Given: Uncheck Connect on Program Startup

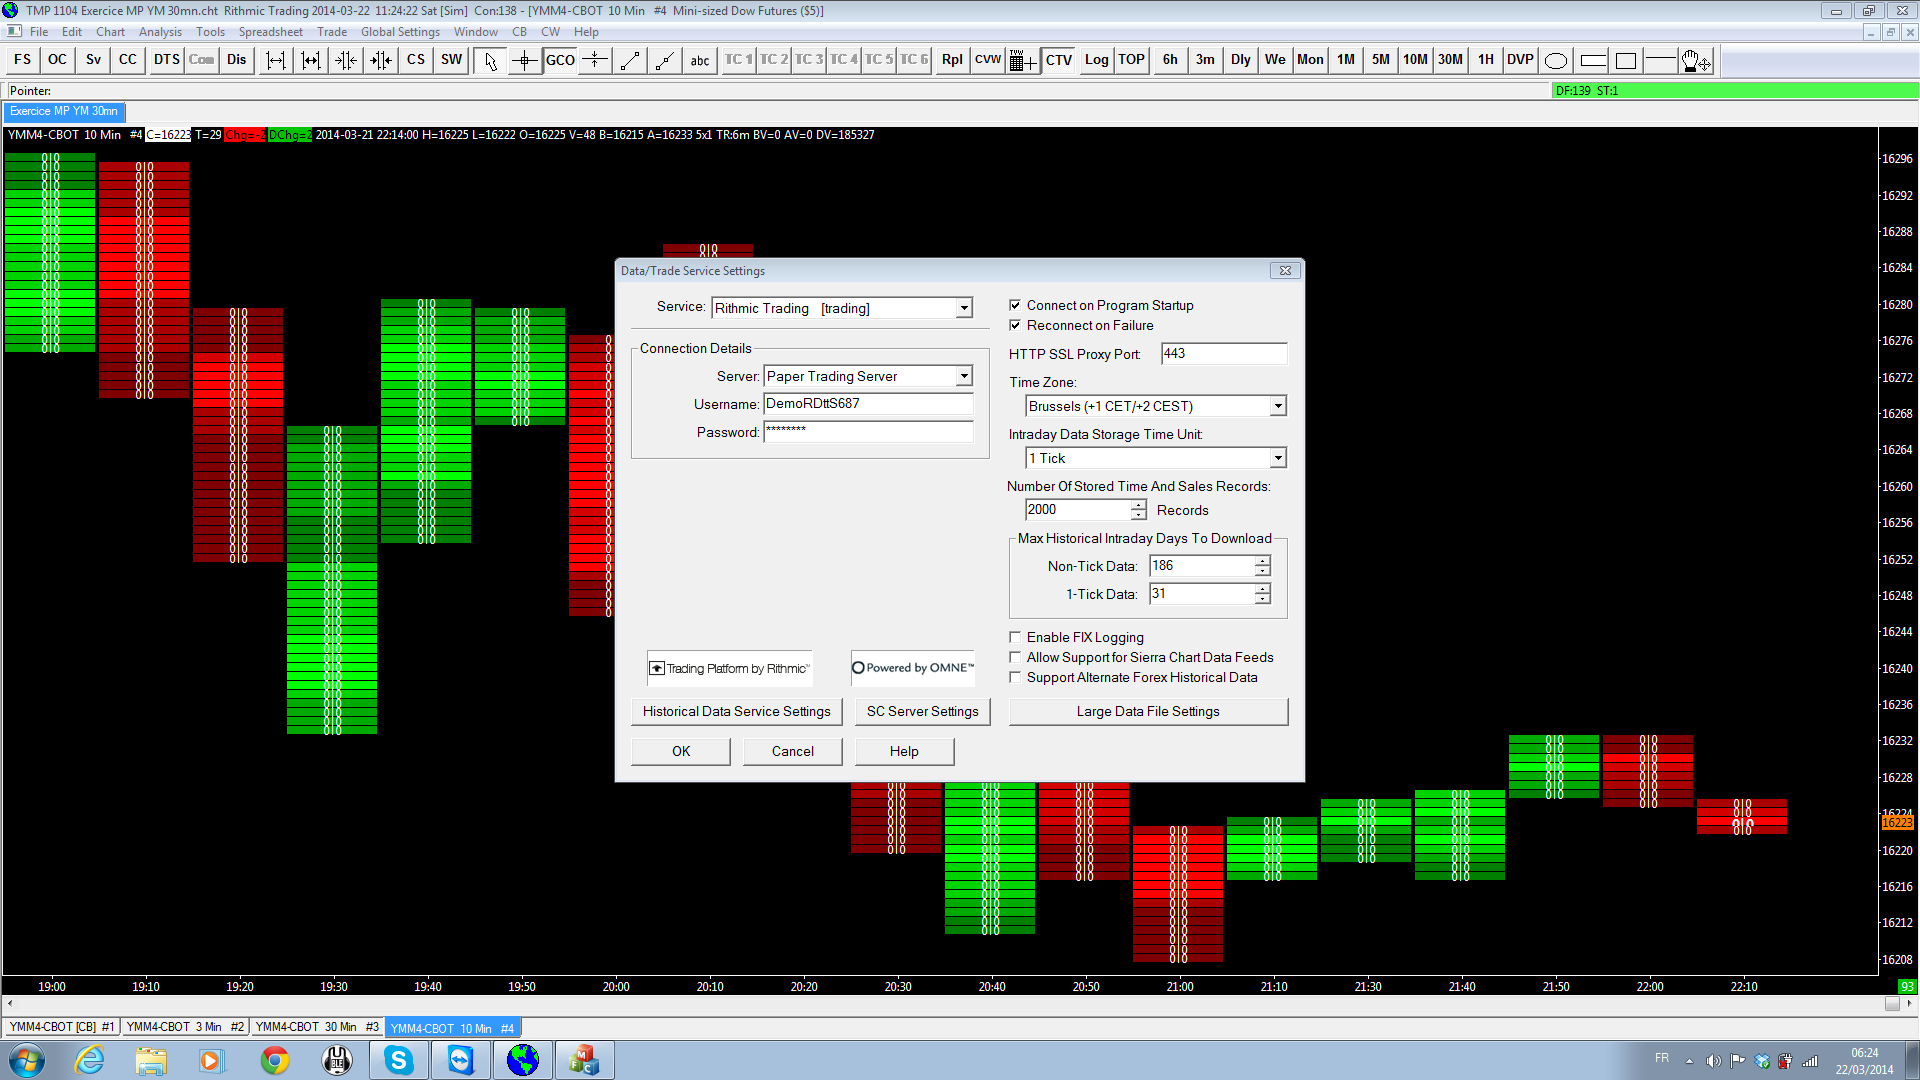Looking at the screenshot, I should 1015,305.
